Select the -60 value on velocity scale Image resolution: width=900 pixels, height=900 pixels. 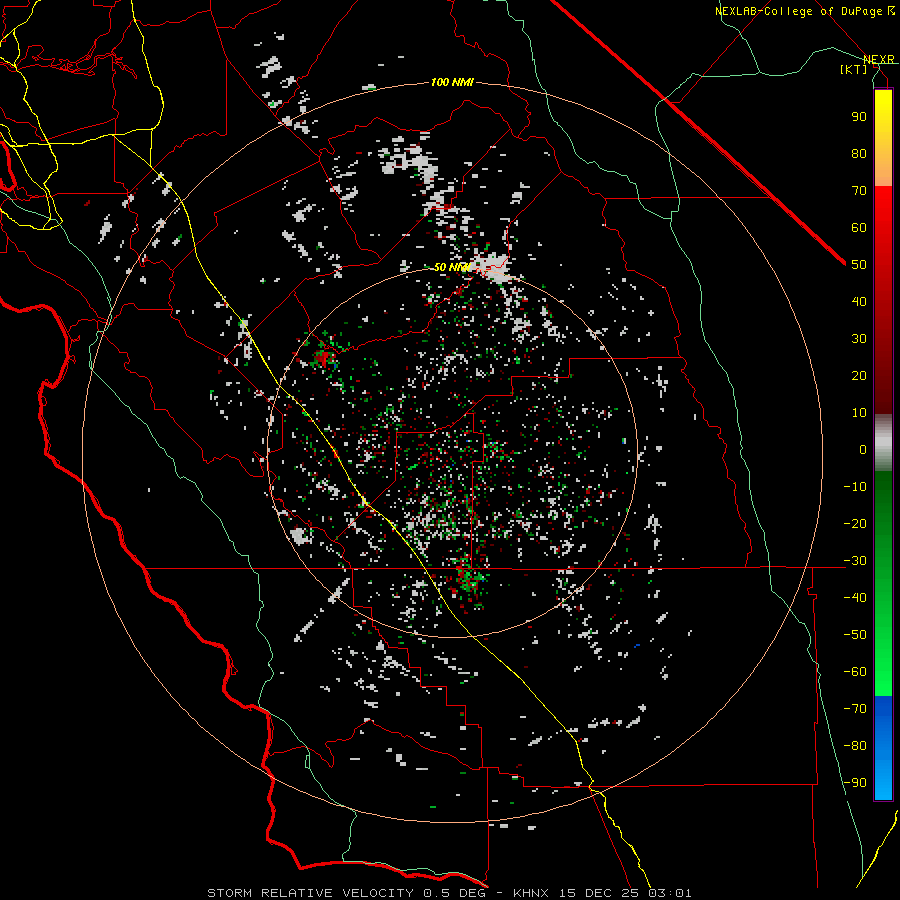855,672
